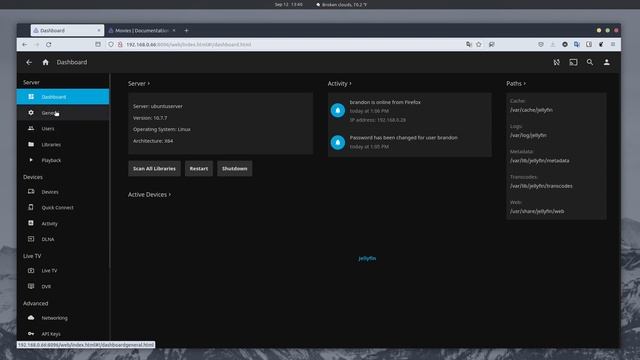This screenshot has height=360, width=640.
Task: Open Libraries section in sidebar
Action: click(63, 144)
